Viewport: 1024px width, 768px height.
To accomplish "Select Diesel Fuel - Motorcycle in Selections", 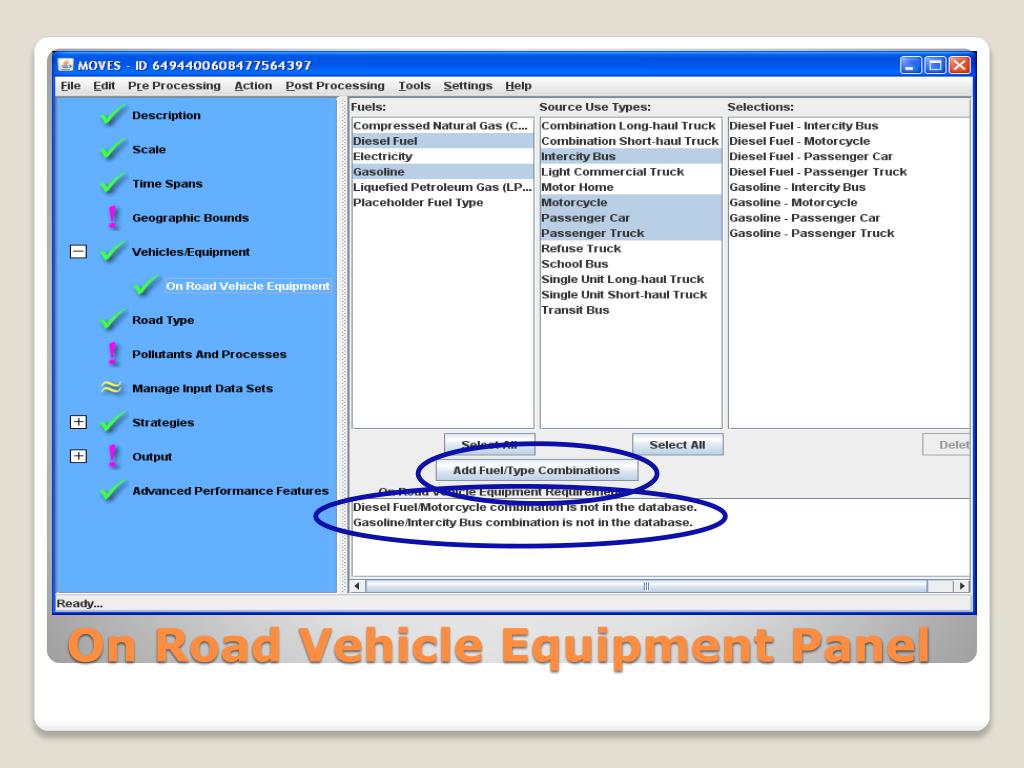I will click(x=849, y=141).
